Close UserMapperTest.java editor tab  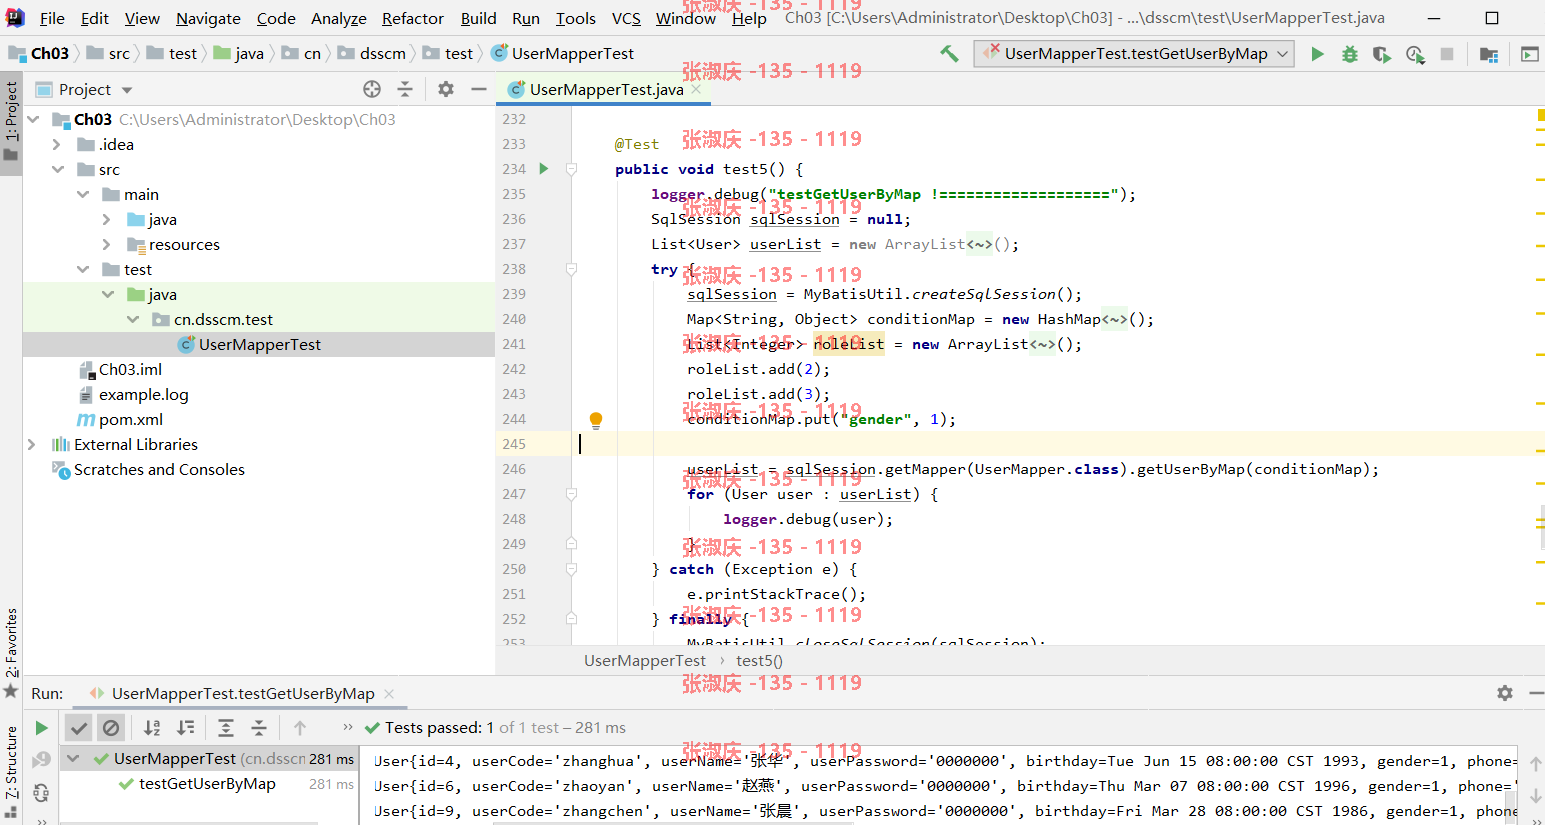(696, 89)
